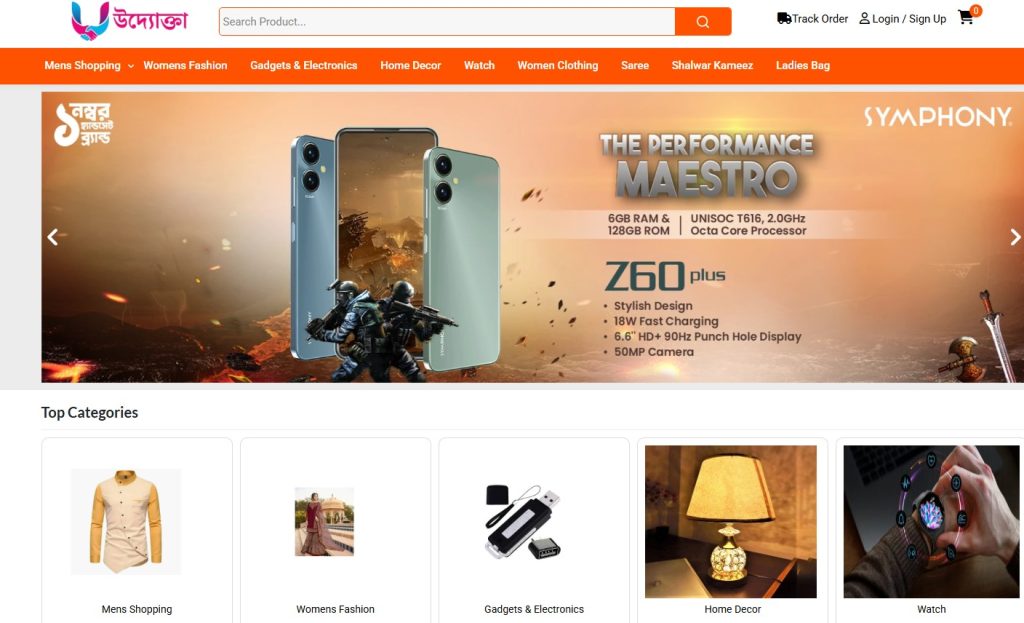
Task: Show previous banner with left arrow
Action: click(x=53, y=237)
